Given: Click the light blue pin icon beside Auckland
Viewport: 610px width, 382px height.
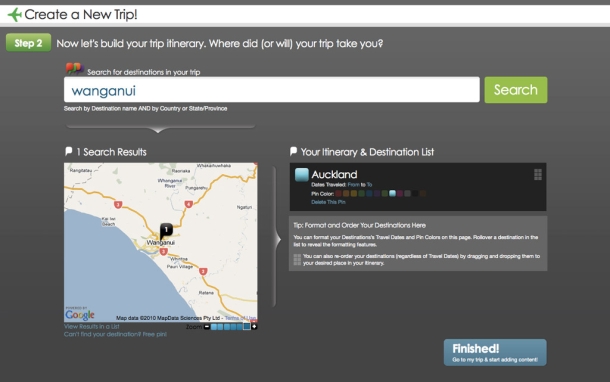Looking at the screenshot, I should [x=301, y=175].
